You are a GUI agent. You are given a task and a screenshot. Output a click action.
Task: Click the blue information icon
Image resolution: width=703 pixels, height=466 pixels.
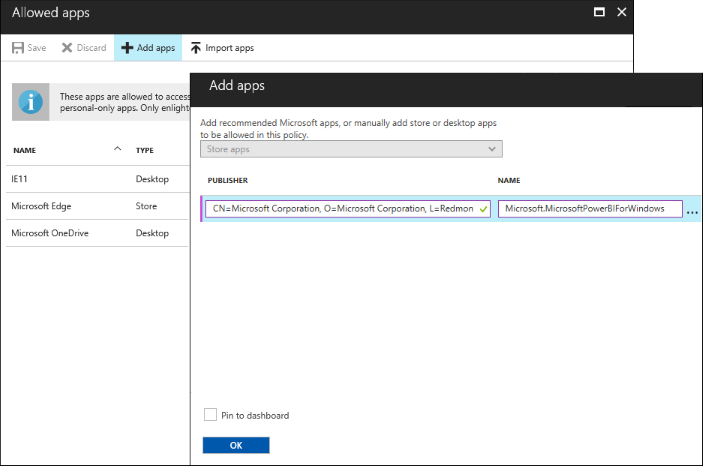(x=31, y=102)
